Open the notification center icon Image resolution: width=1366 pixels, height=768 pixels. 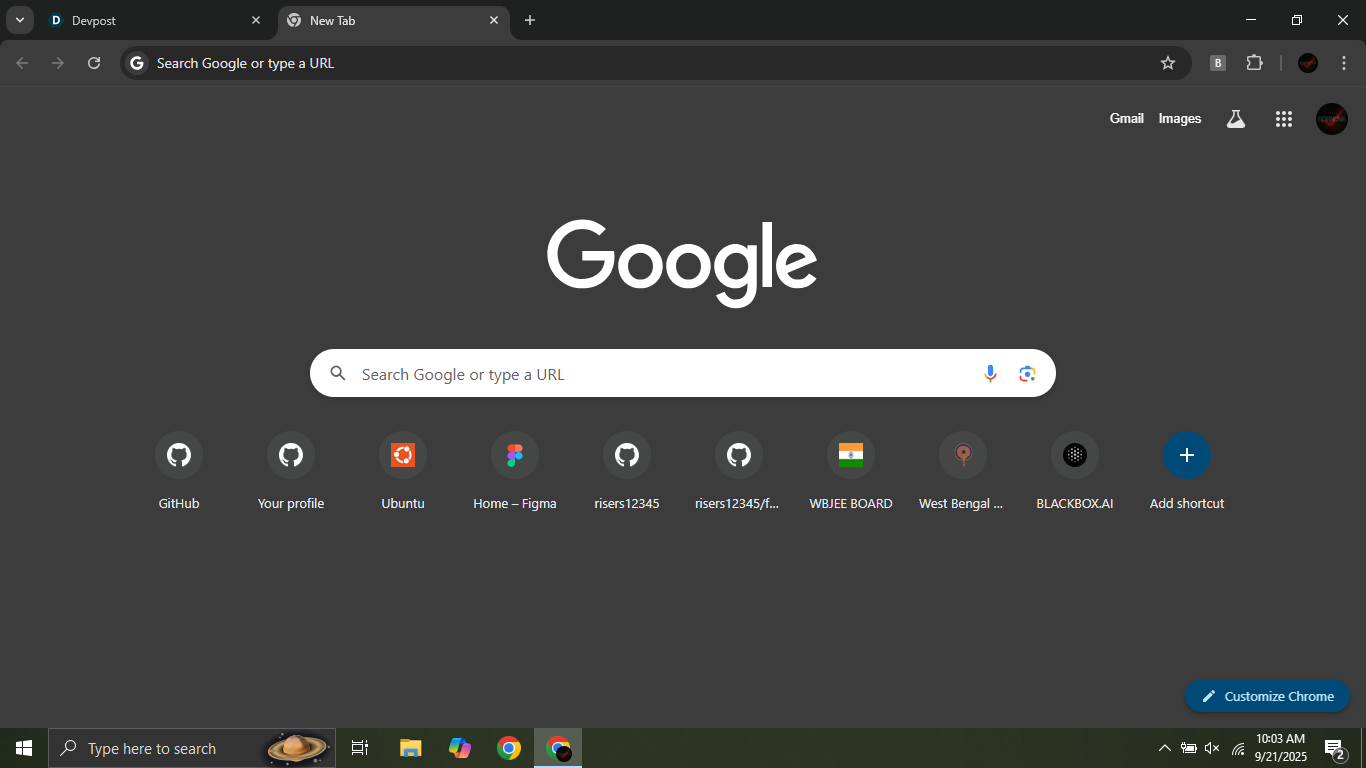[x=1334, y=748]
